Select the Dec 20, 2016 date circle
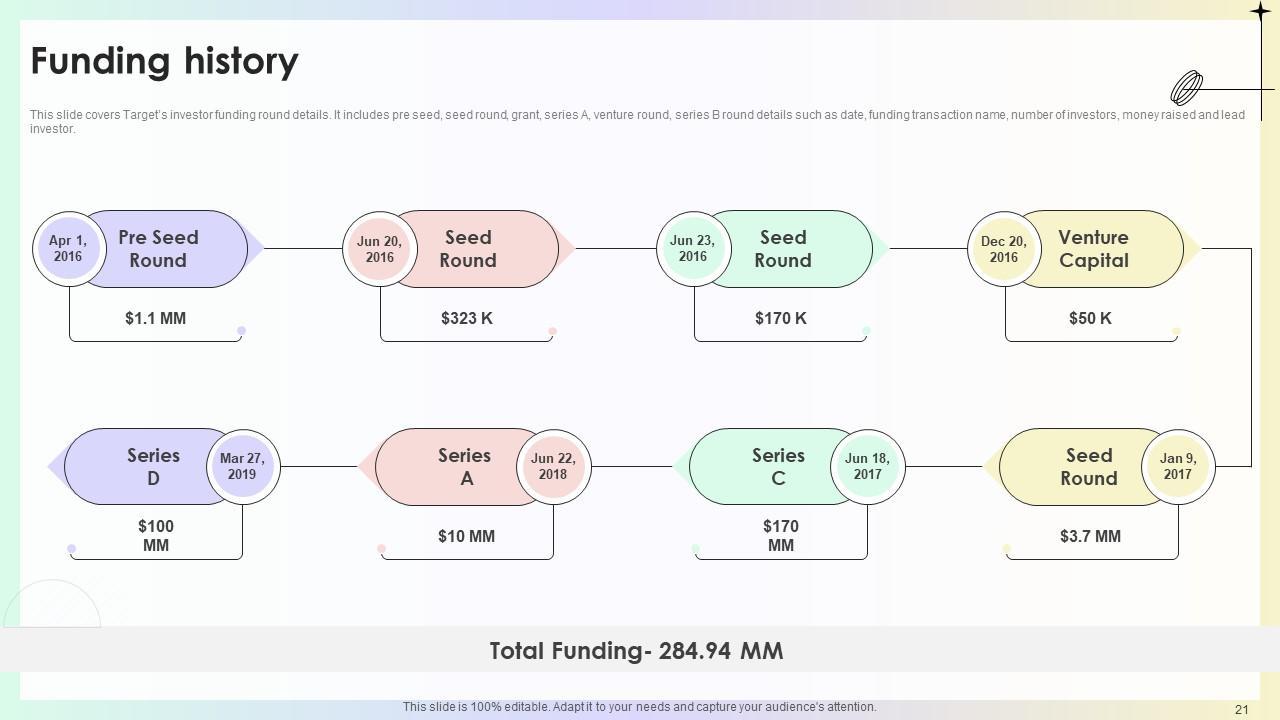The height and width of the screenshot is (720, 1280). (1003, 249)
